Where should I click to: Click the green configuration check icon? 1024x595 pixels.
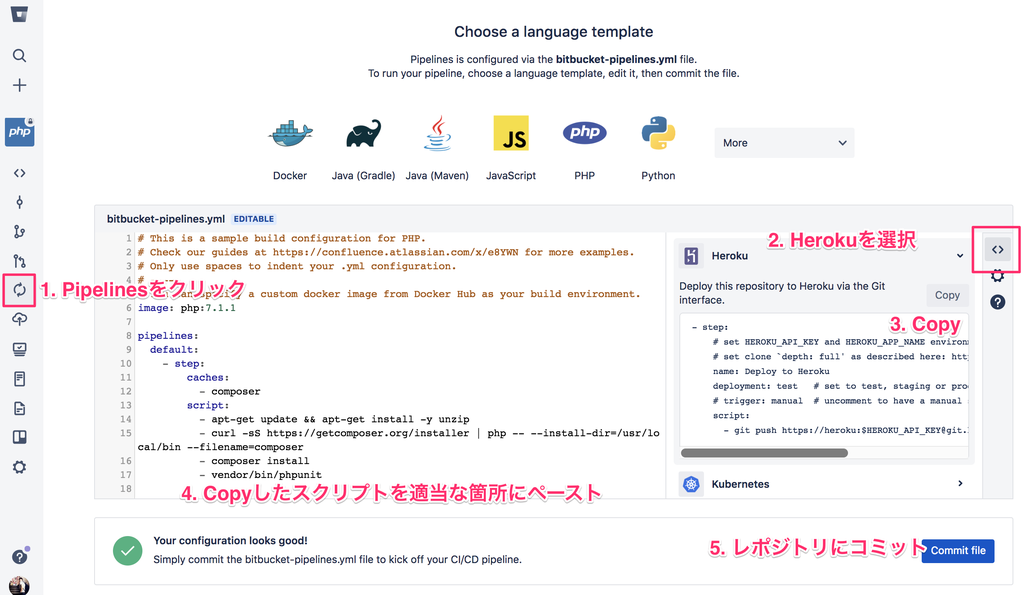[x=127, y=551]
